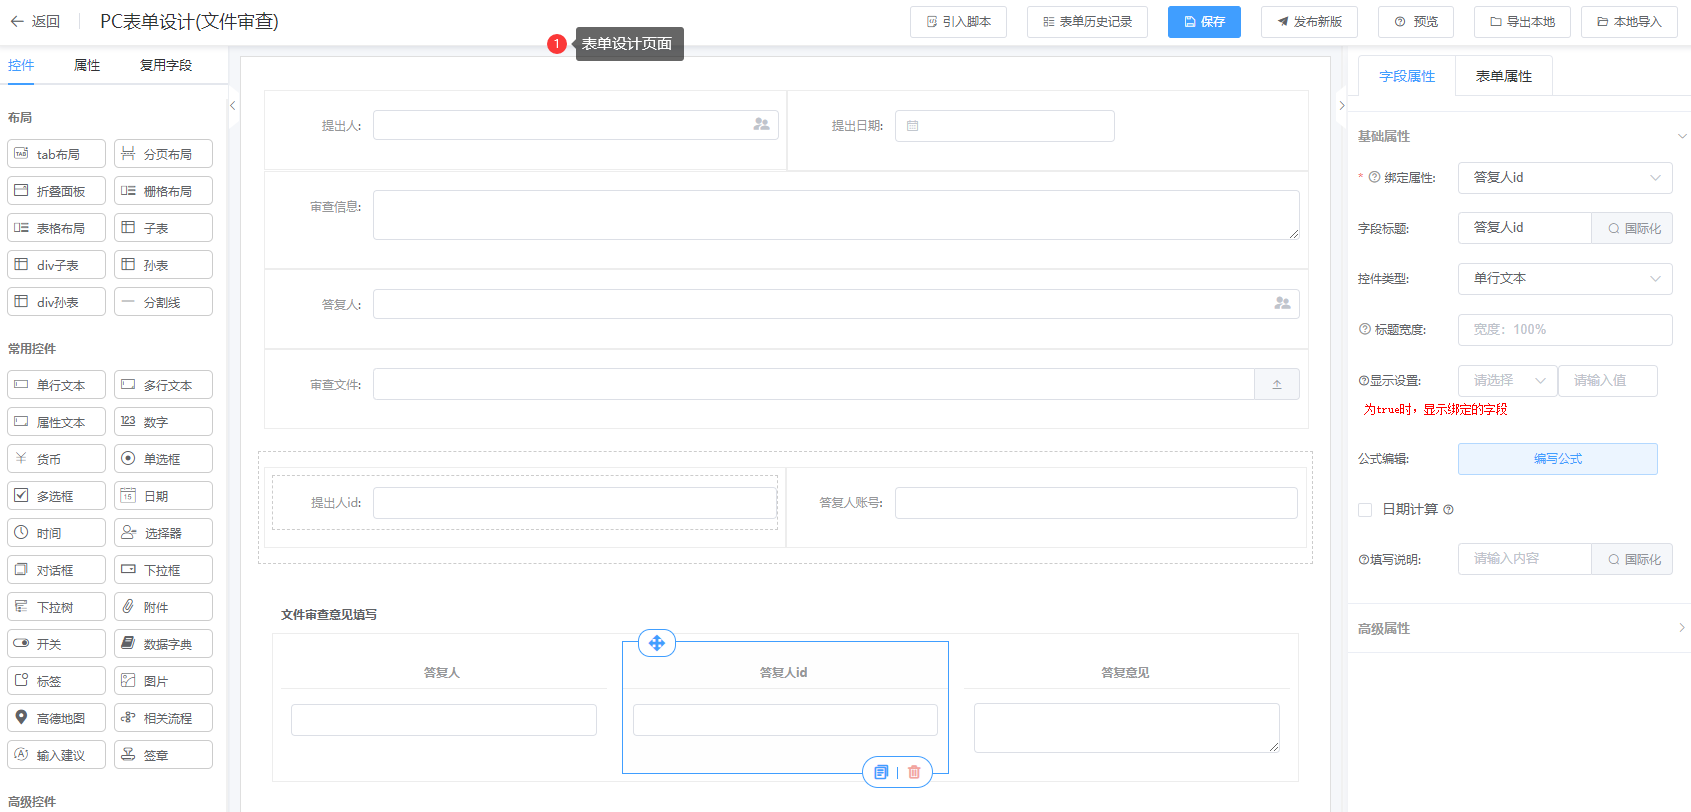The width and height of the screenshot is (1691, 812).
Task: Select the 高德地图 map control
Action: pyautogui.click(x=56, y=718)
